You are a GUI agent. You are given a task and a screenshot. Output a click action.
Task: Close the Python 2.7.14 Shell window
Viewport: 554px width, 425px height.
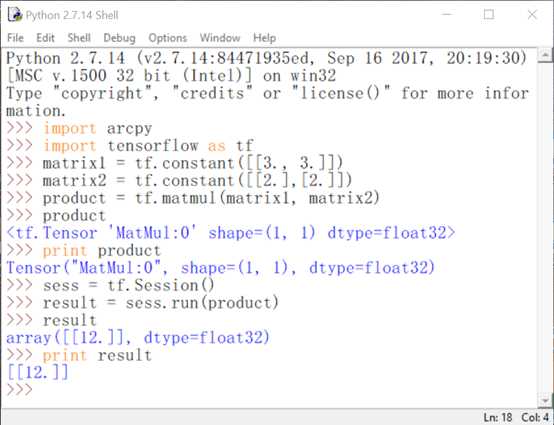coord(532,14)
